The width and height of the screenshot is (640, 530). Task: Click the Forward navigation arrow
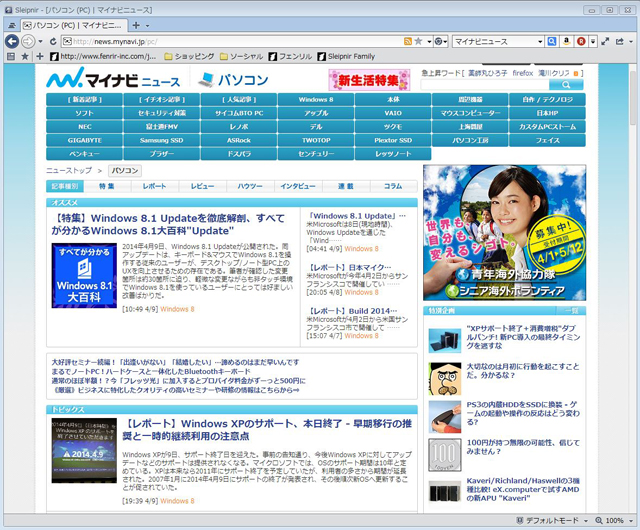(28, 41)
